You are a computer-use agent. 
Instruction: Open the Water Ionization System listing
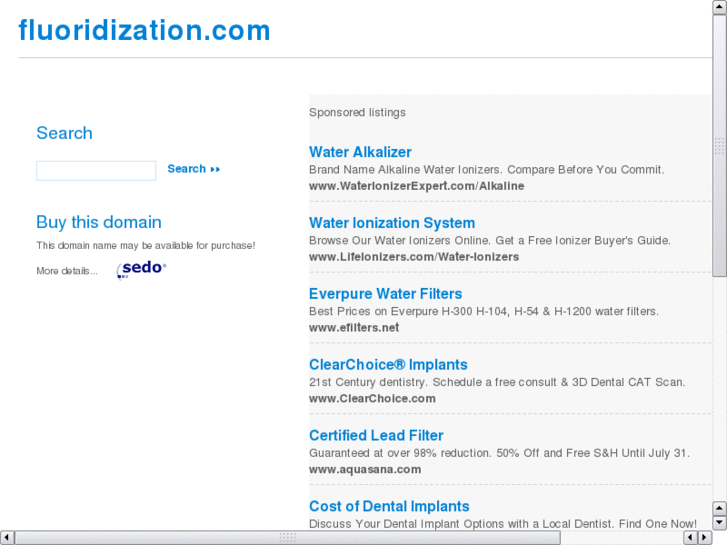click(392, 223)
